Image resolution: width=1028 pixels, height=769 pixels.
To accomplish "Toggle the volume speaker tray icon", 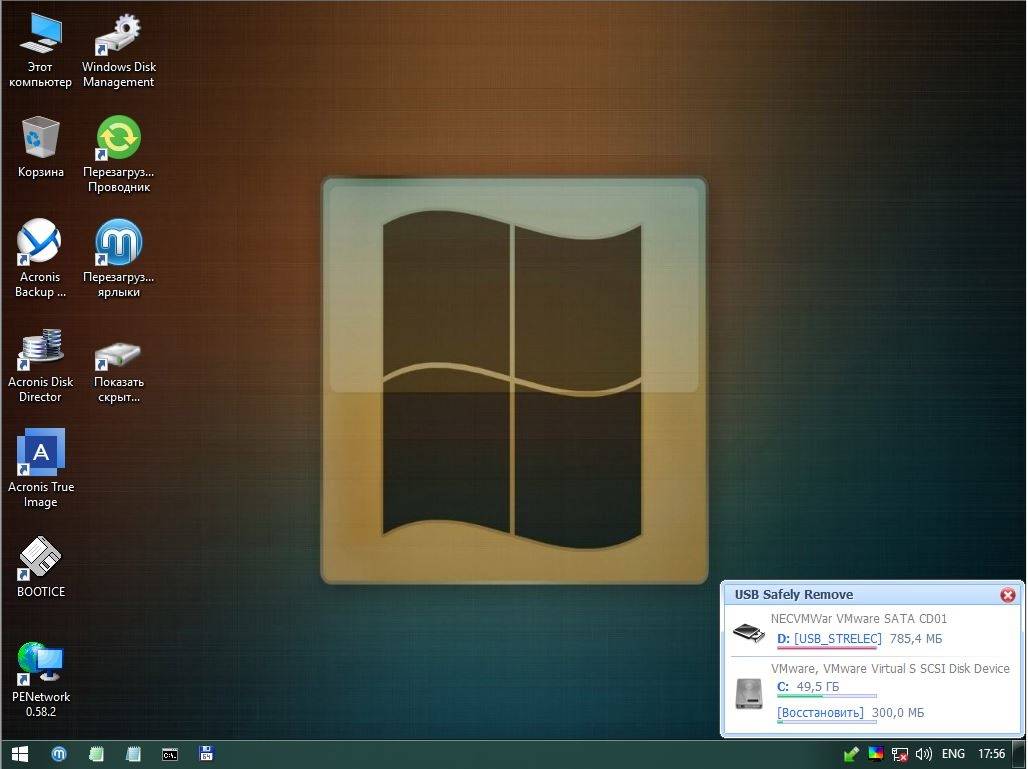I will [x=923, y=754].
